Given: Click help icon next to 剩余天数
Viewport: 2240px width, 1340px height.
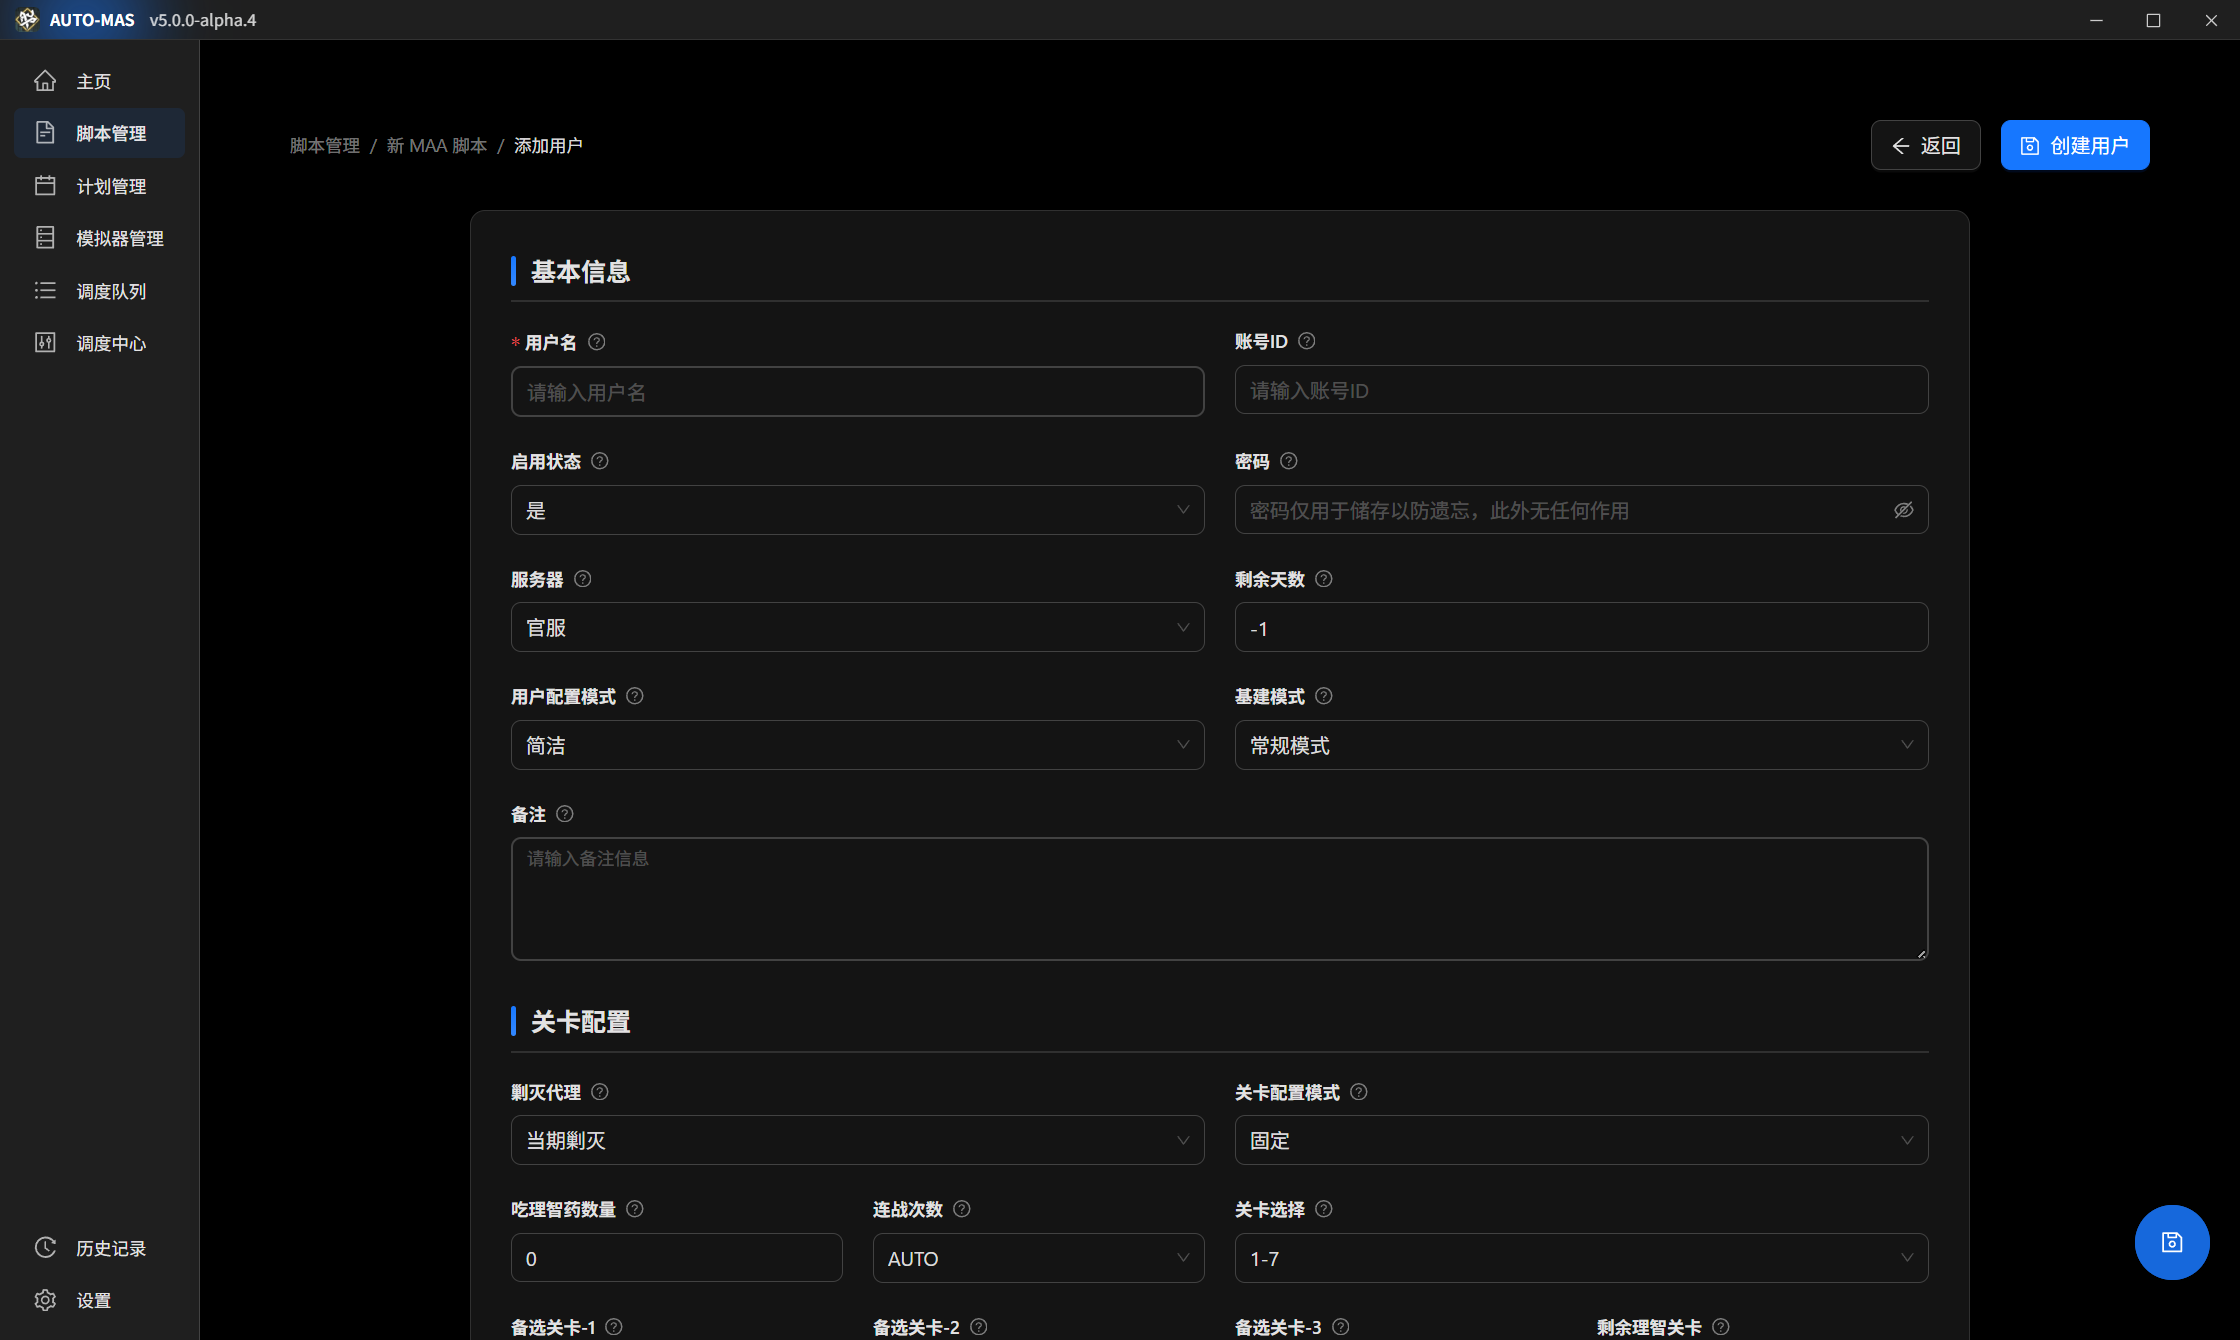Looking at the screenshot, I should pos(1324,579).
